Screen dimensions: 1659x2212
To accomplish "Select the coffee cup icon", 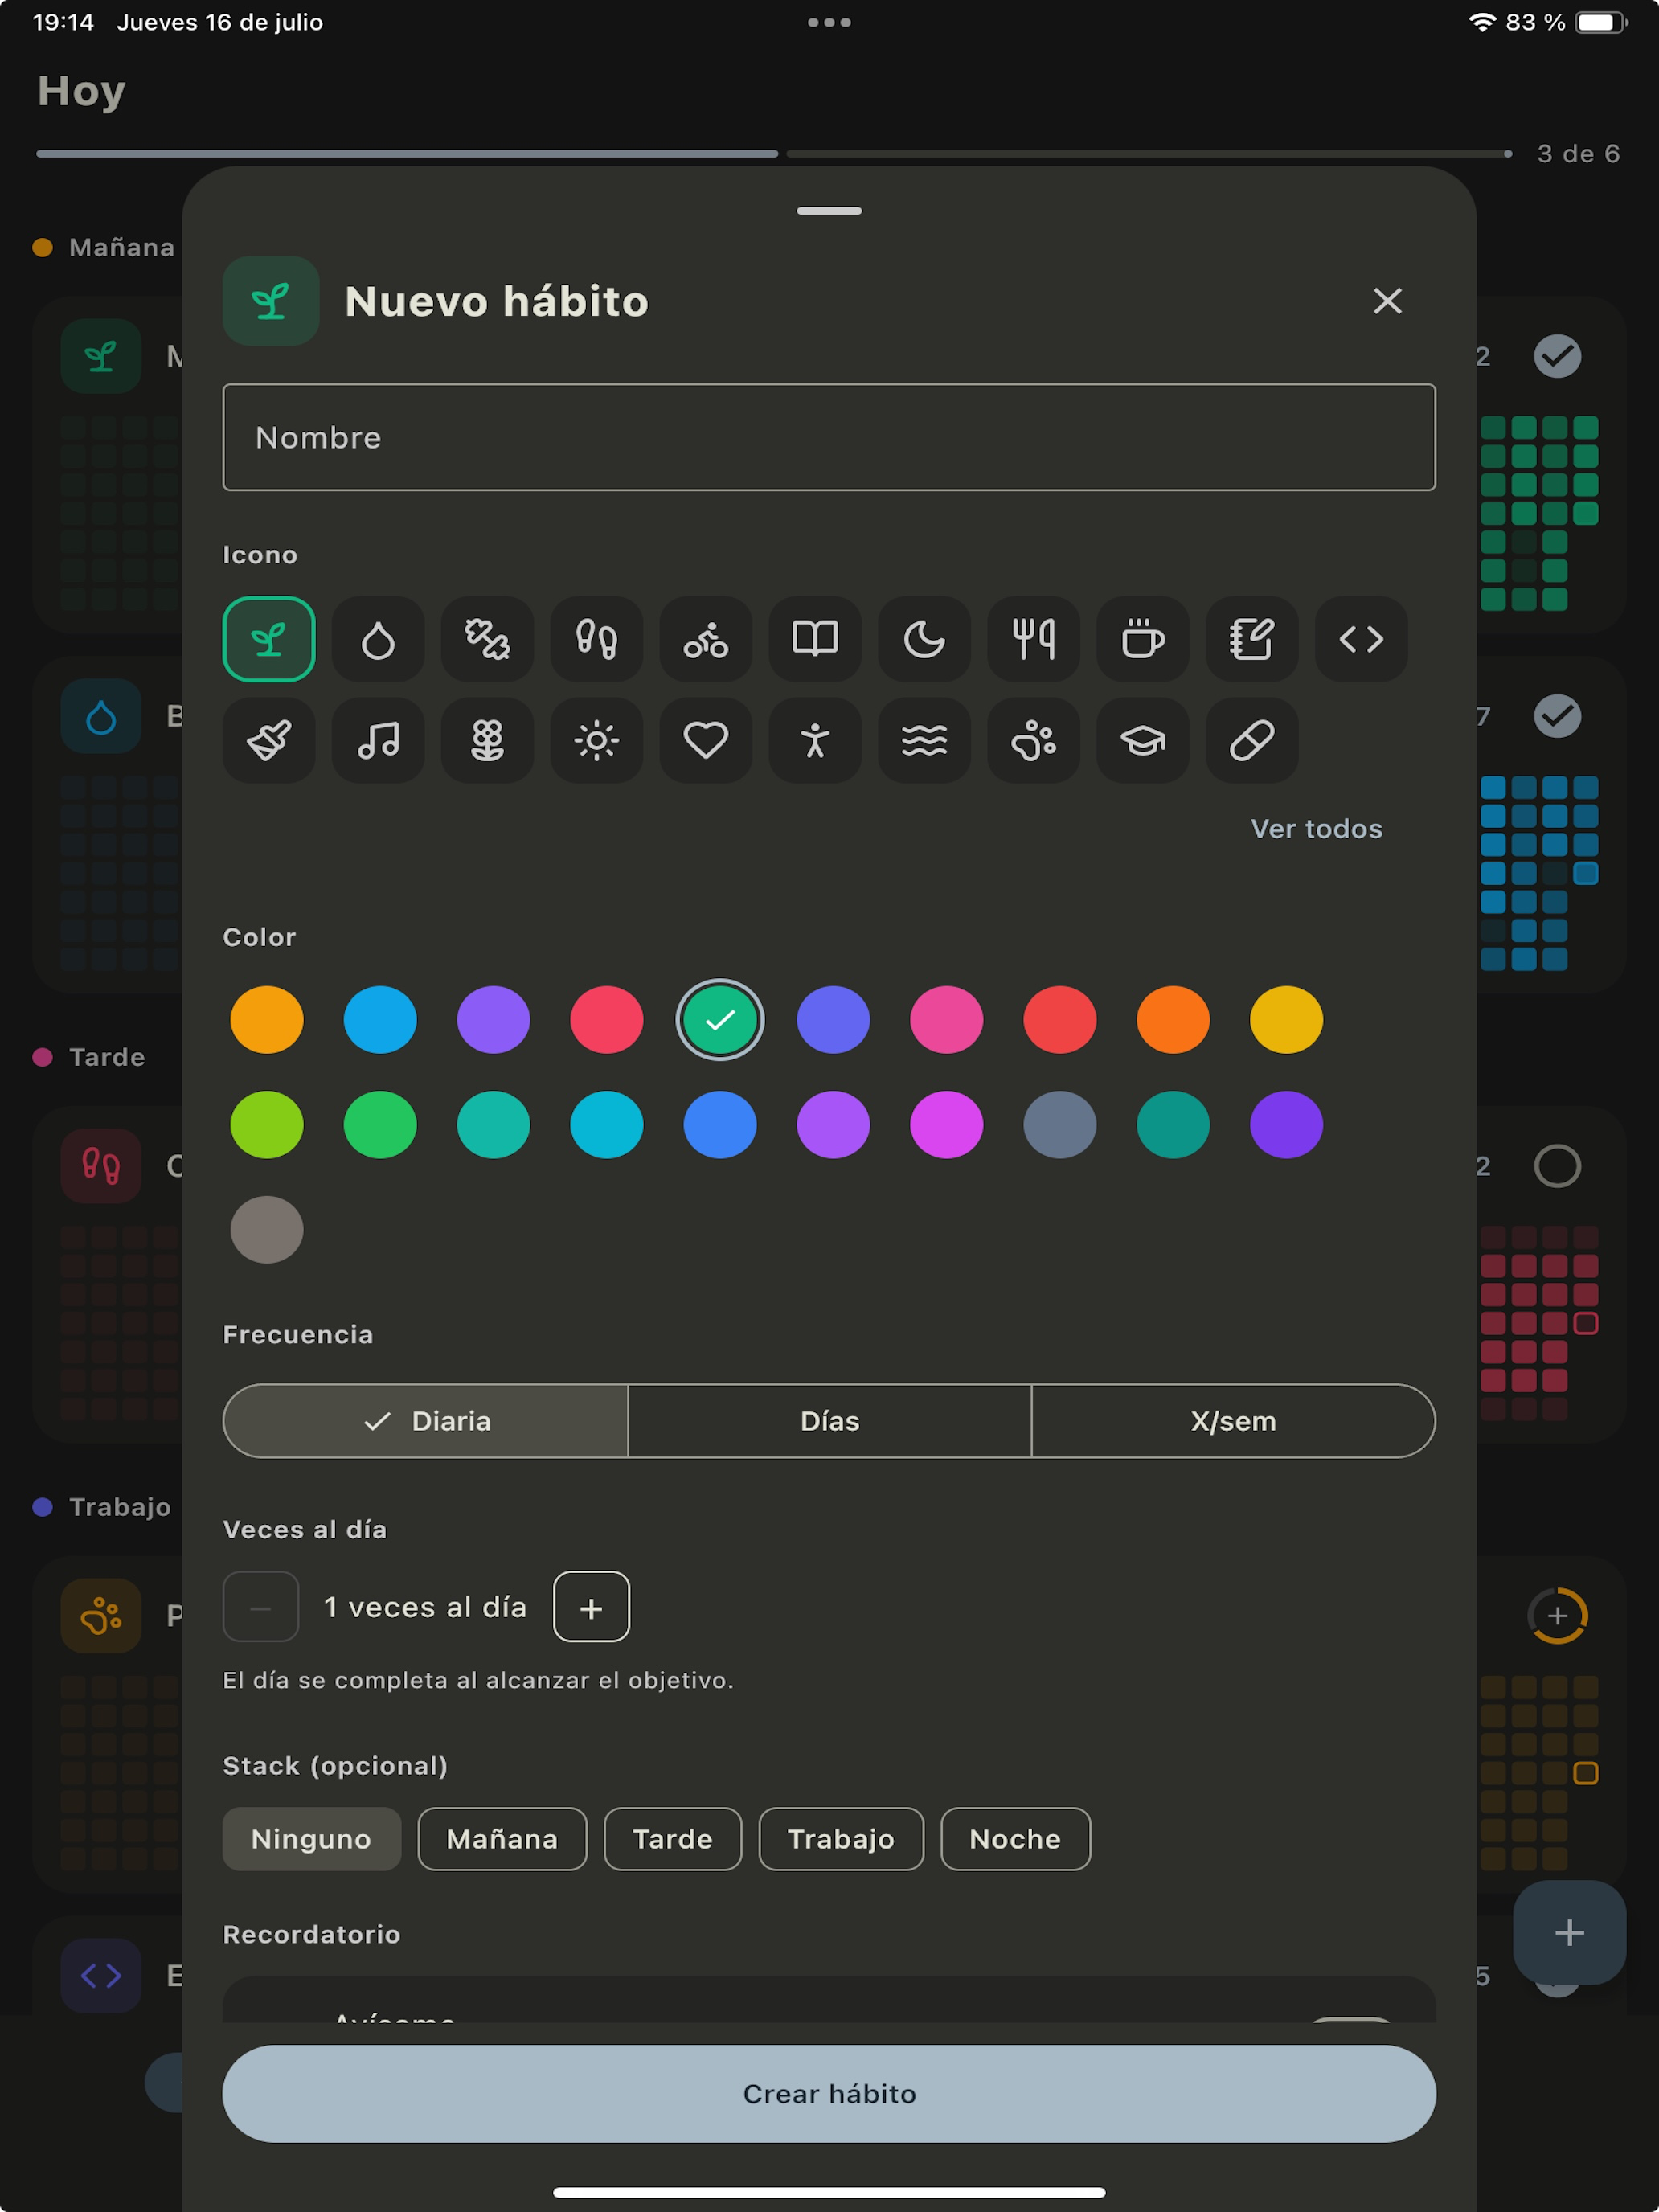I will (x=1142, y=639).
